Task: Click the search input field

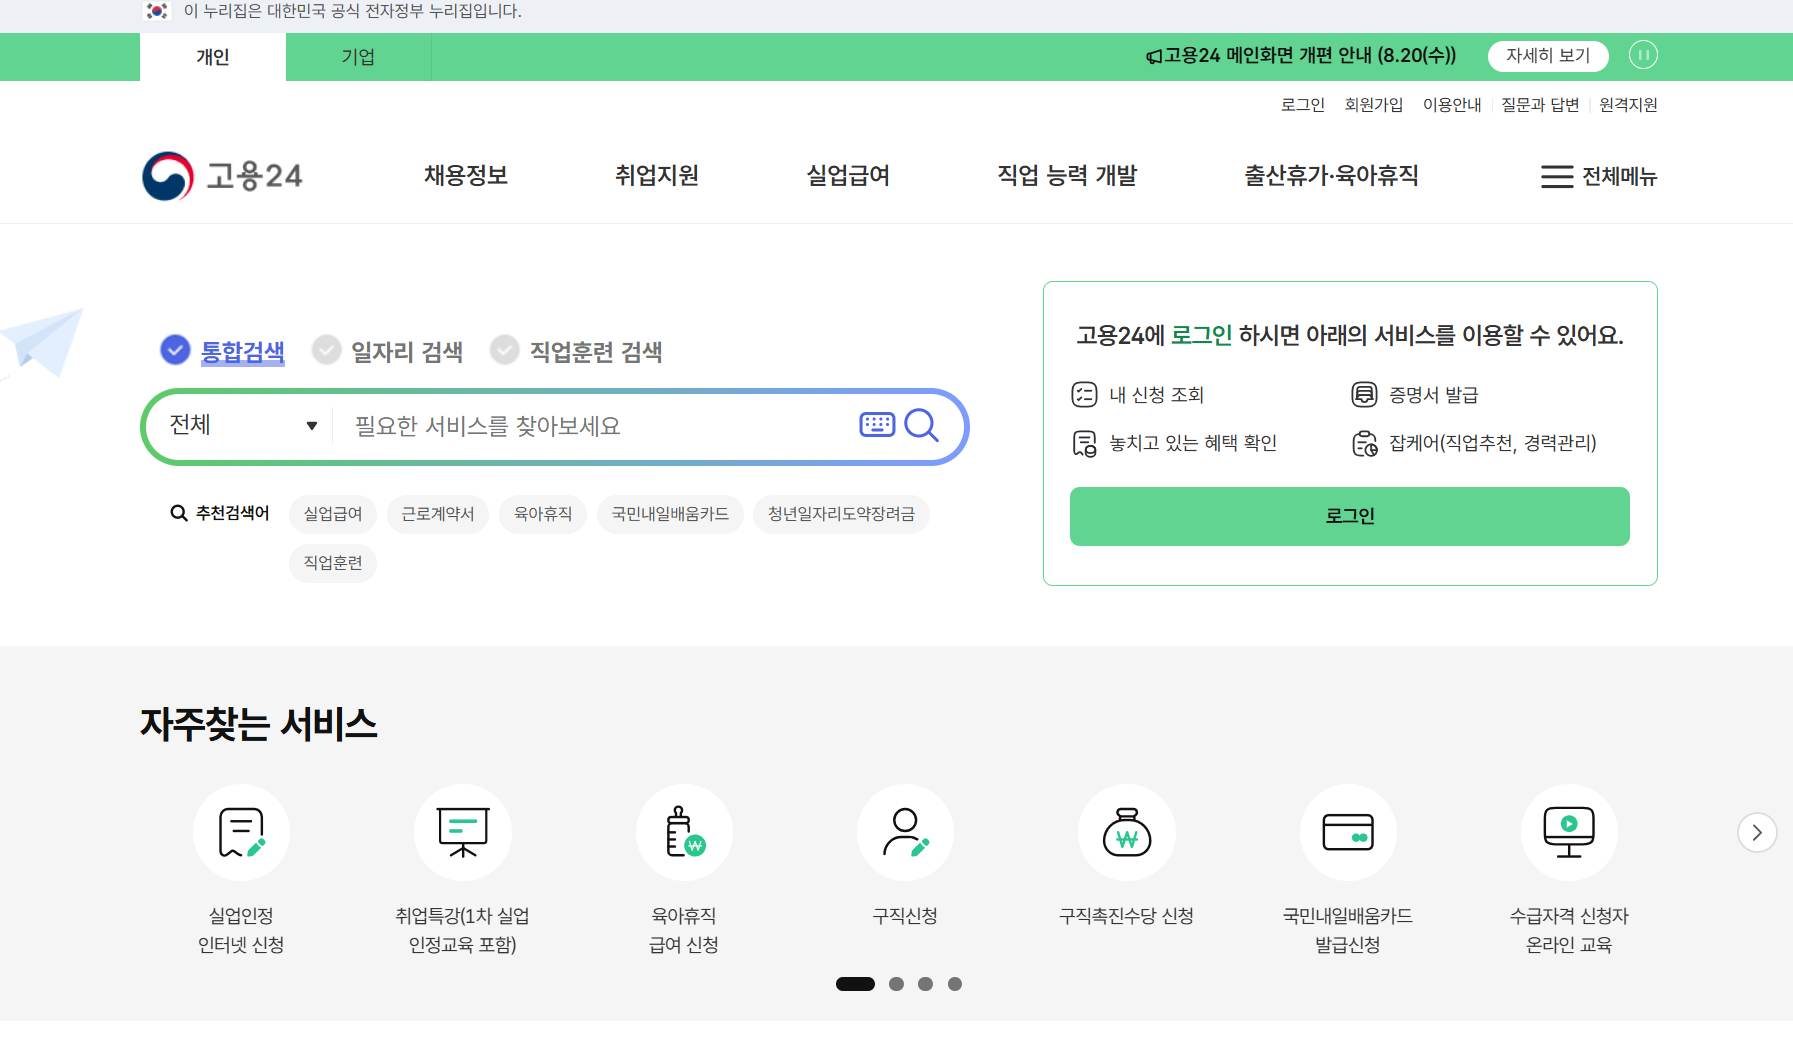Action: click(x=590, y=426)
